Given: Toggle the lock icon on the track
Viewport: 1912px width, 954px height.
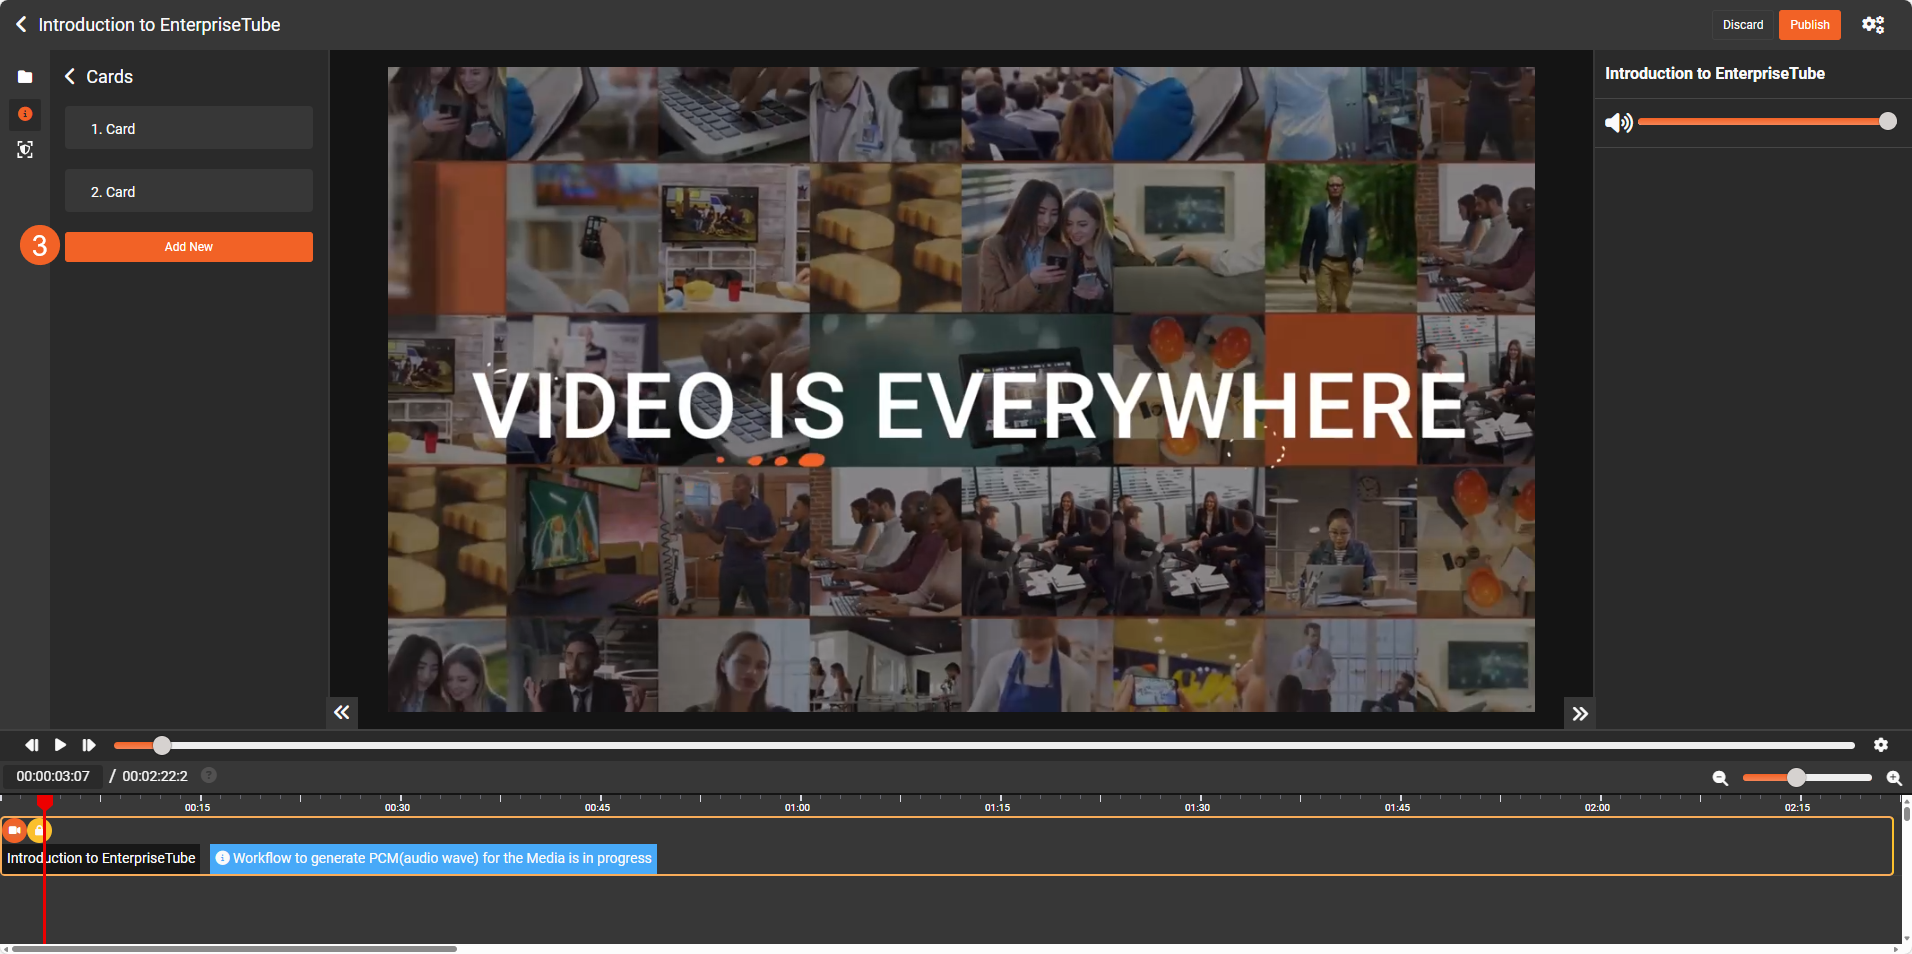Looking at the screenshot, I should 38,830.
